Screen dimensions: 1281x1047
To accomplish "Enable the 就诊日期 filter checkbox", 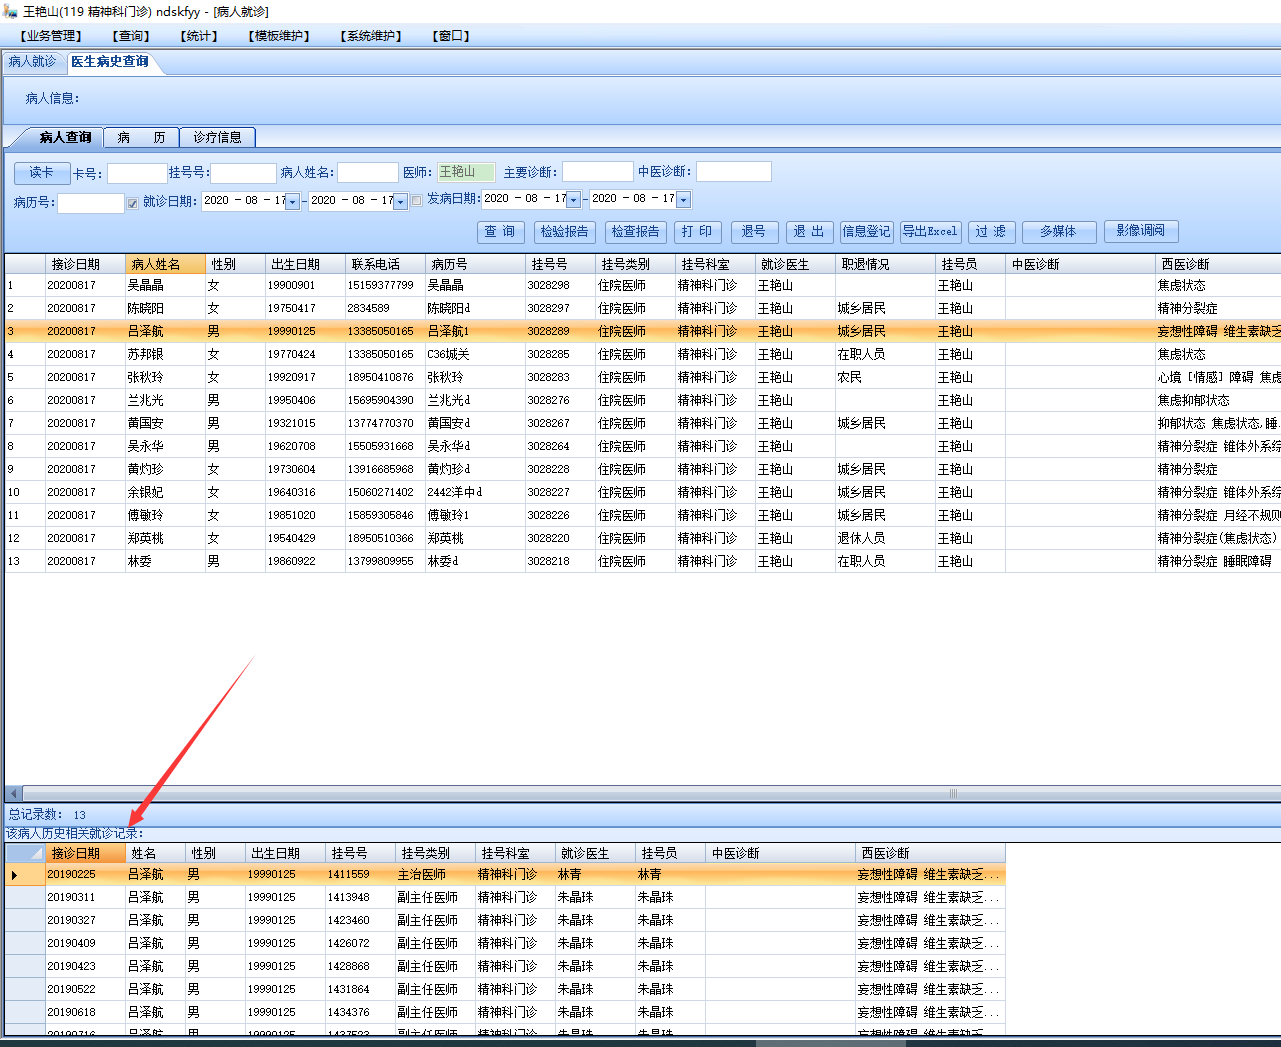I will coord(132,203).
